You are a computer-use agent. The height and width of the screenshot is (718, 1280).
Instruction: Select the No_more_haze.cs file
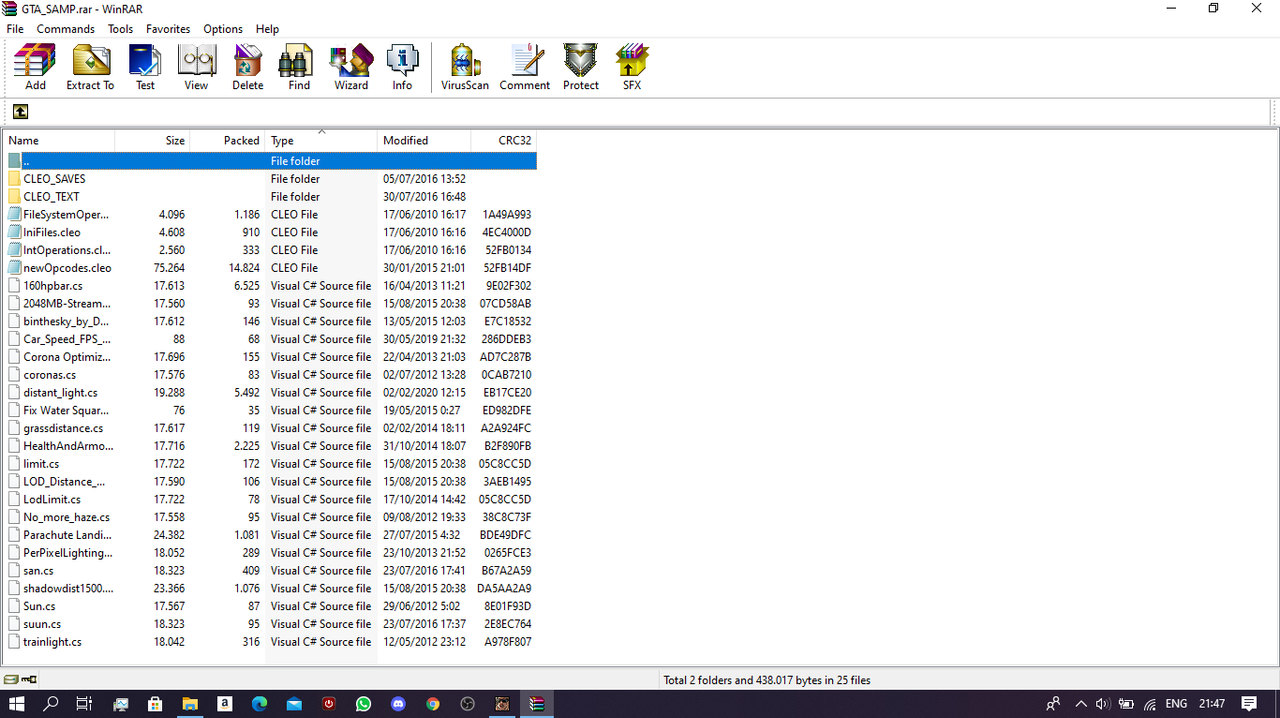271,517
